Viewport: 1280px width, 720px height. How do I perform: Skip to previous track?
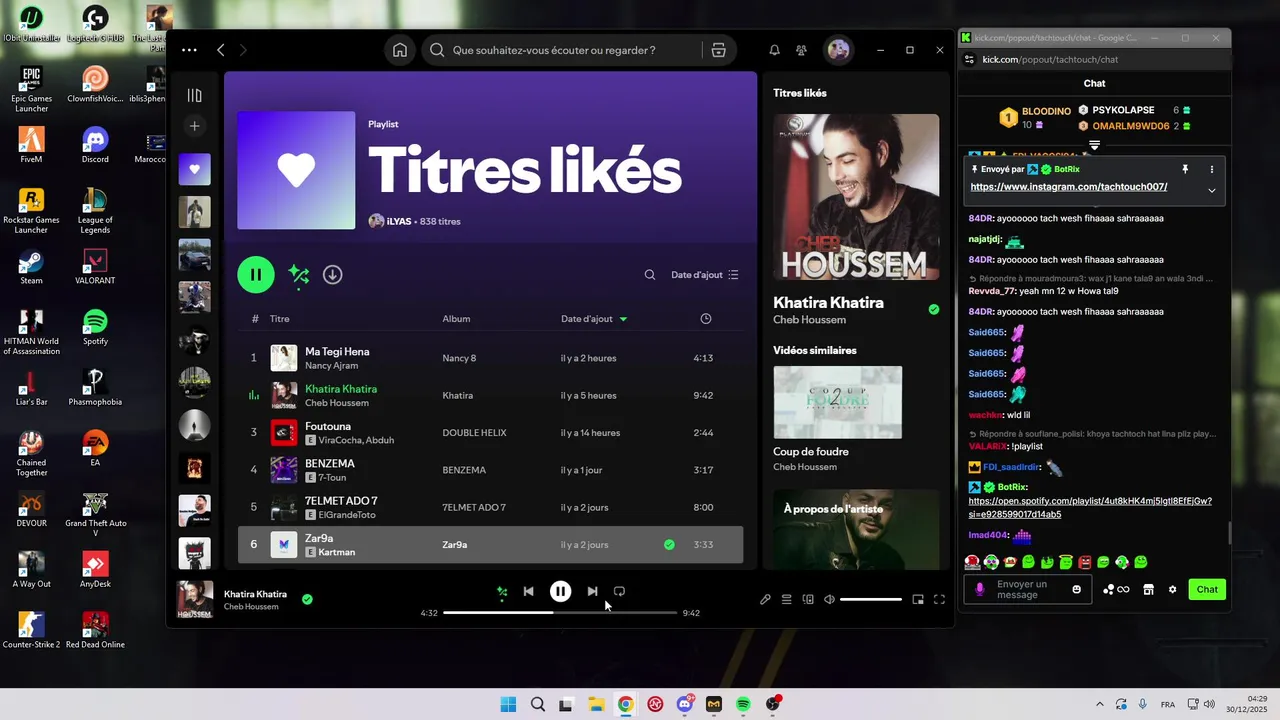click(528, 592)
